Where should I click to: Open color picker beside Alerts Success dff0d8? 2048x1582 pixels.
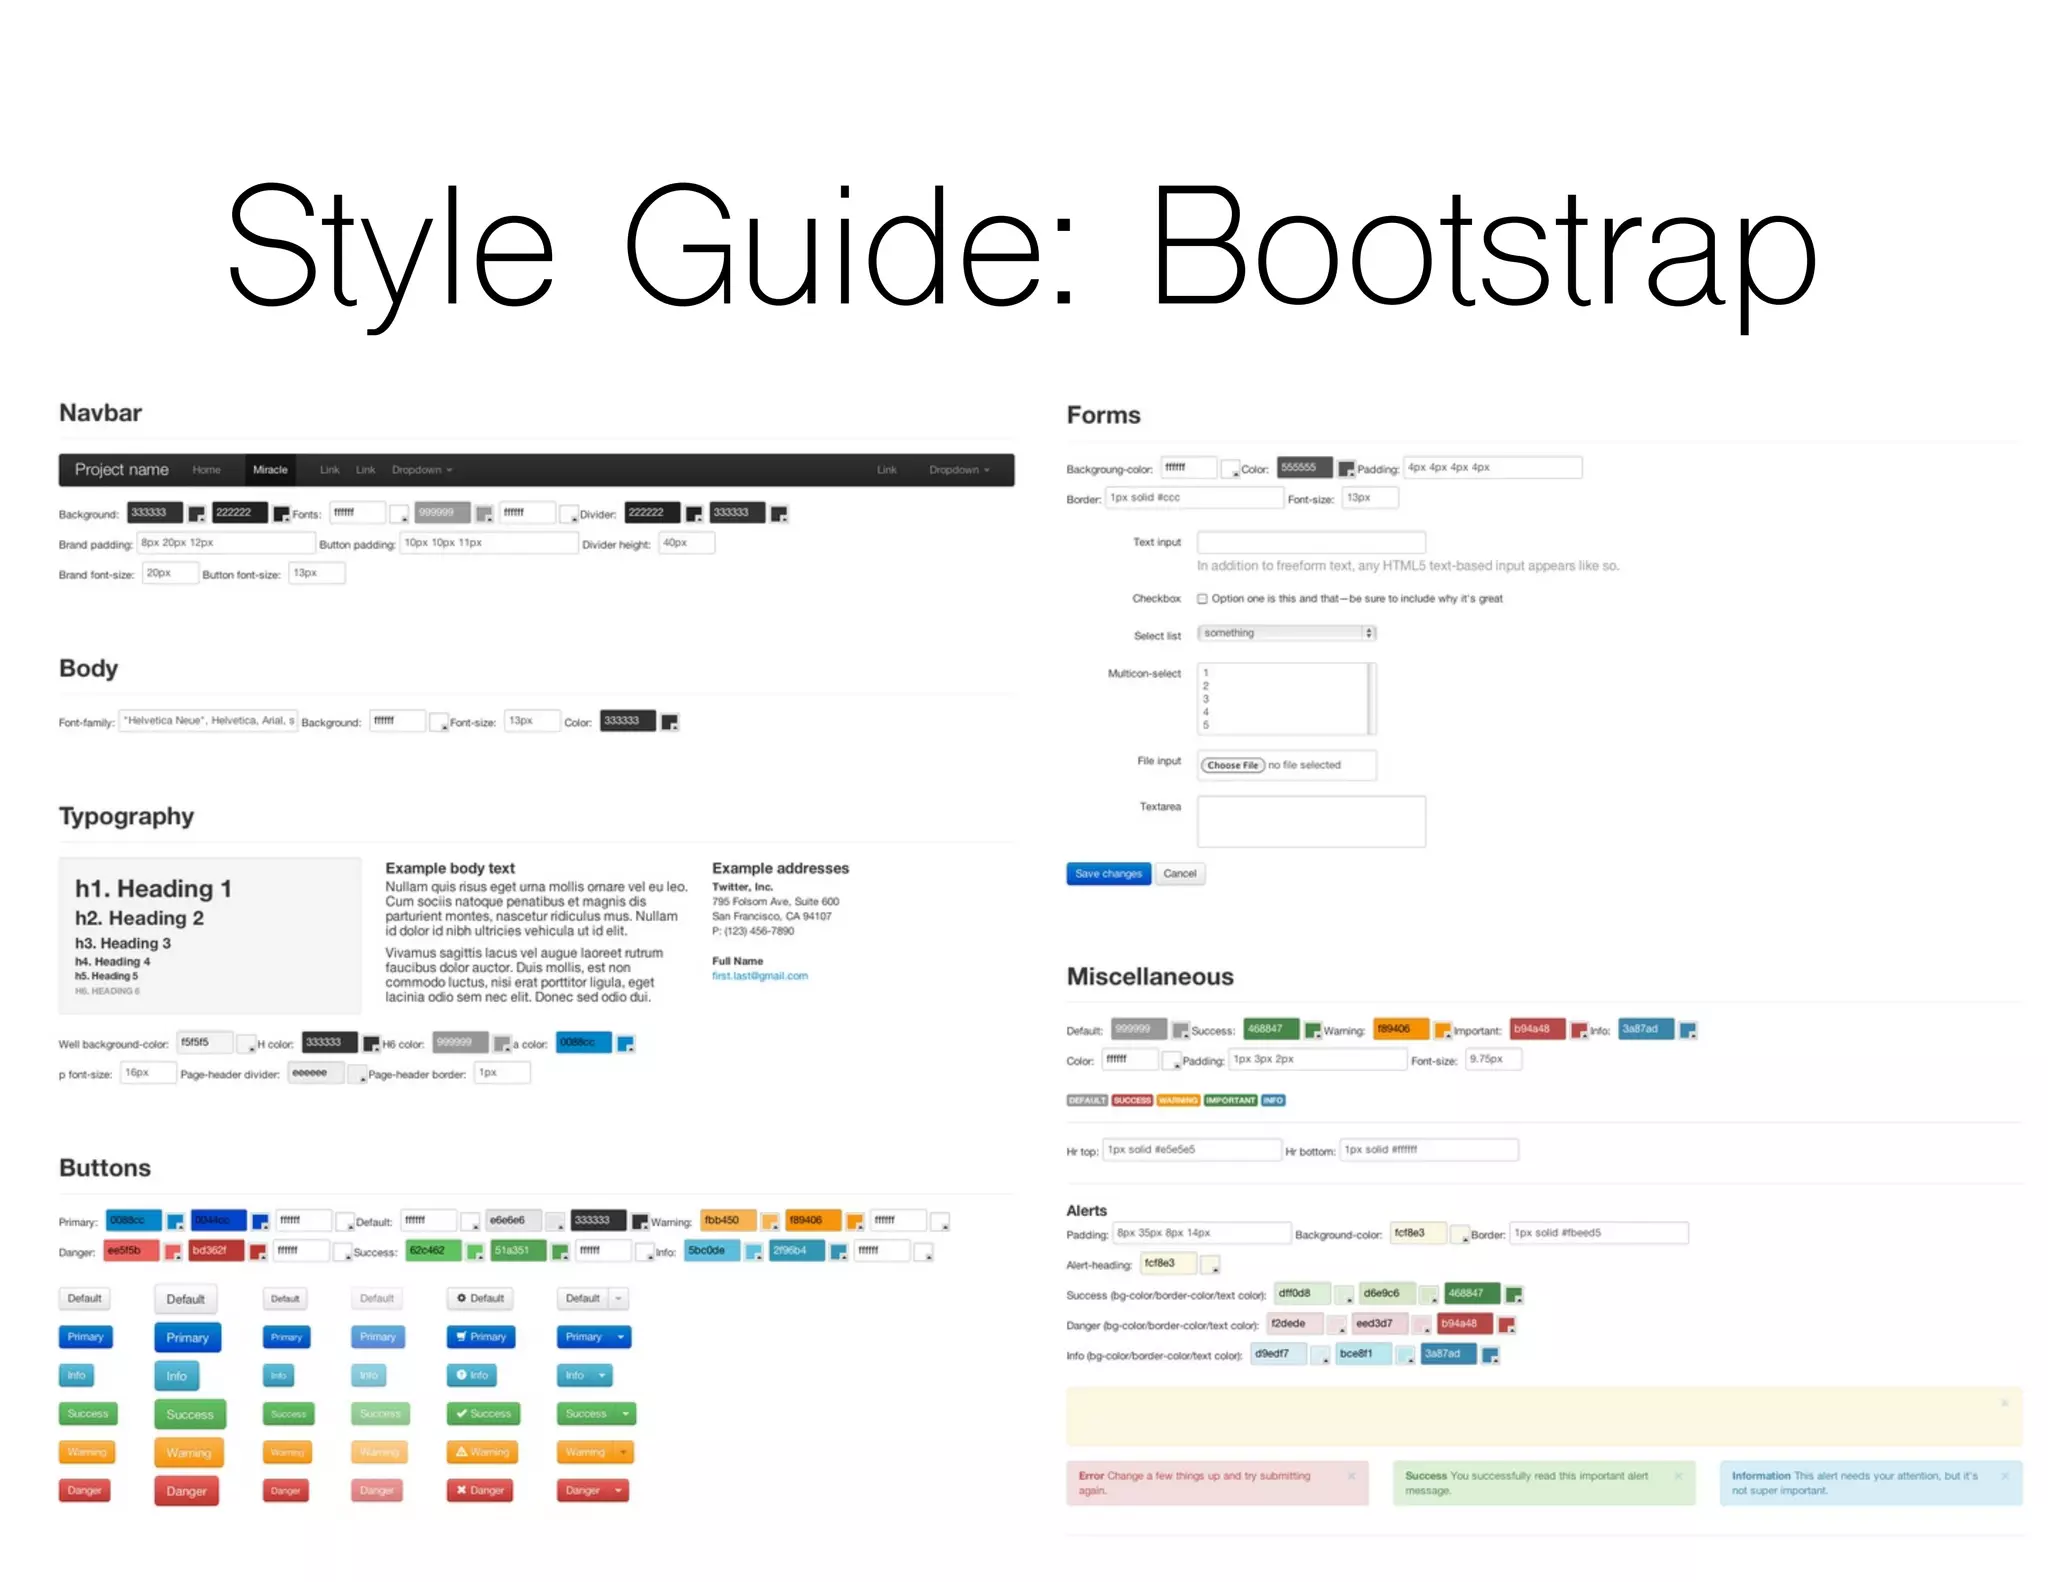click(1344, 1295)
